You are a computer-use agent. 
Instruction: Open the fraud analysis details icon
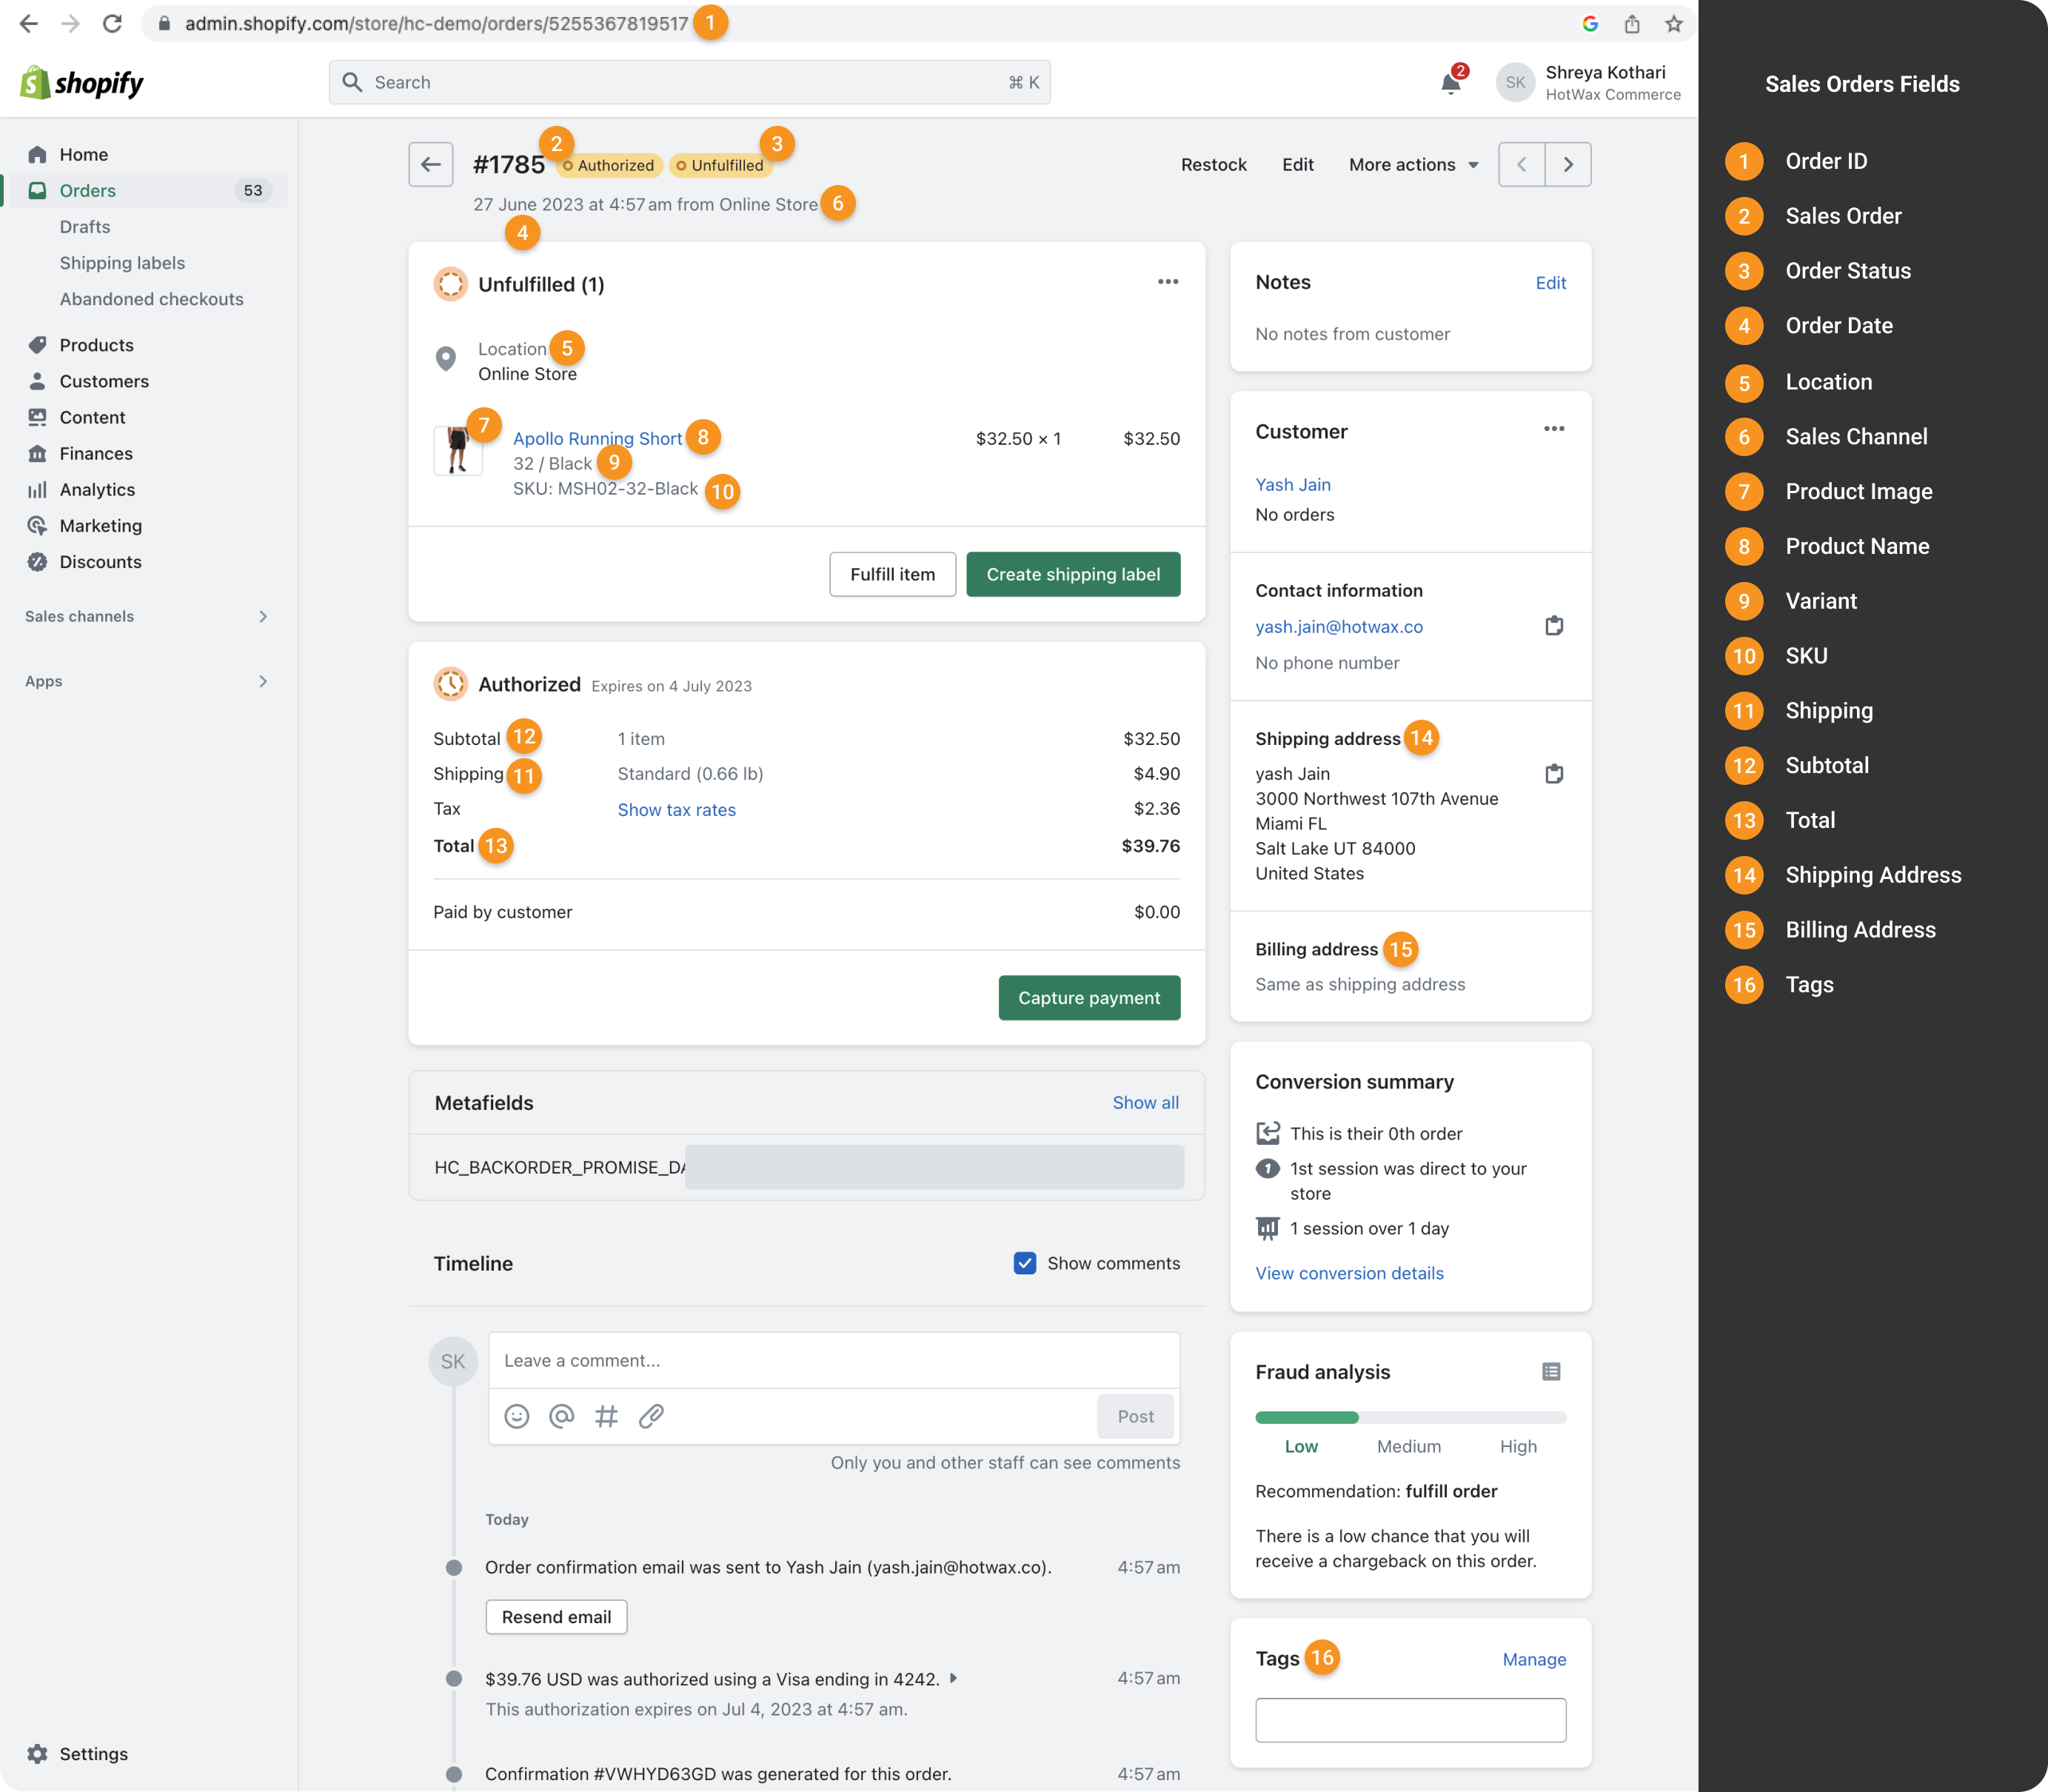pos(1551,1372)
